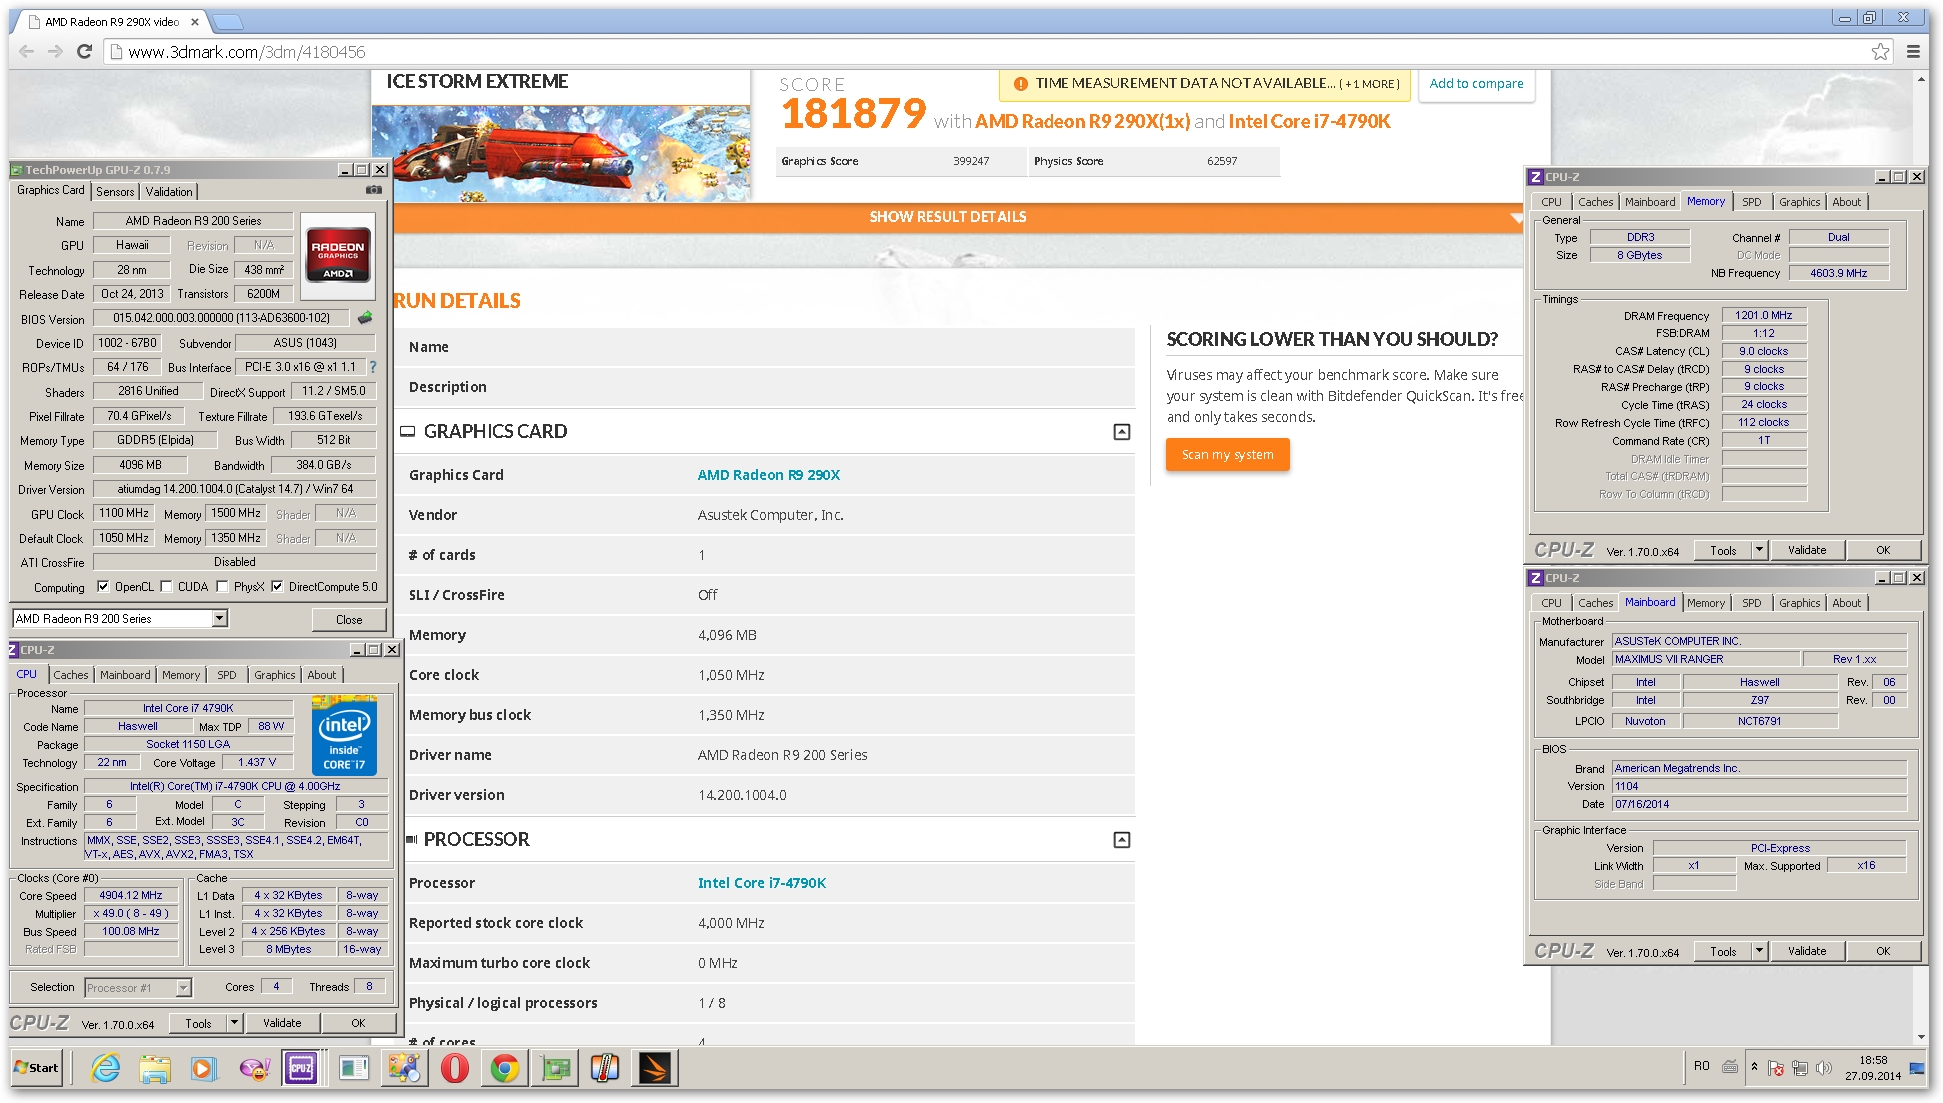
Task: Click the Radeon Graphics logo in GPU-Z
Action: coord(338,255)
